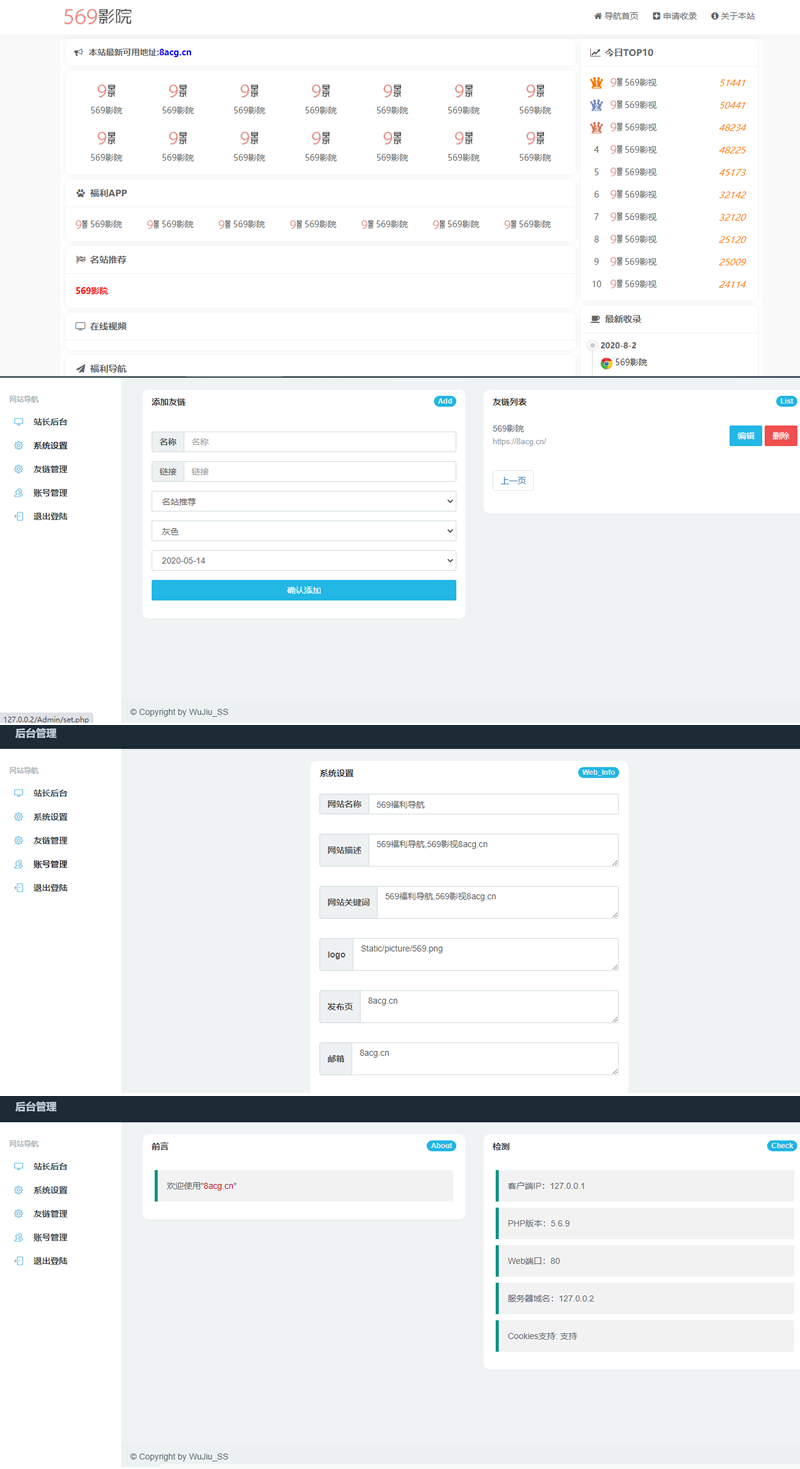Open the 2020-05-14 date dropdown

click(x=303, y=561)
